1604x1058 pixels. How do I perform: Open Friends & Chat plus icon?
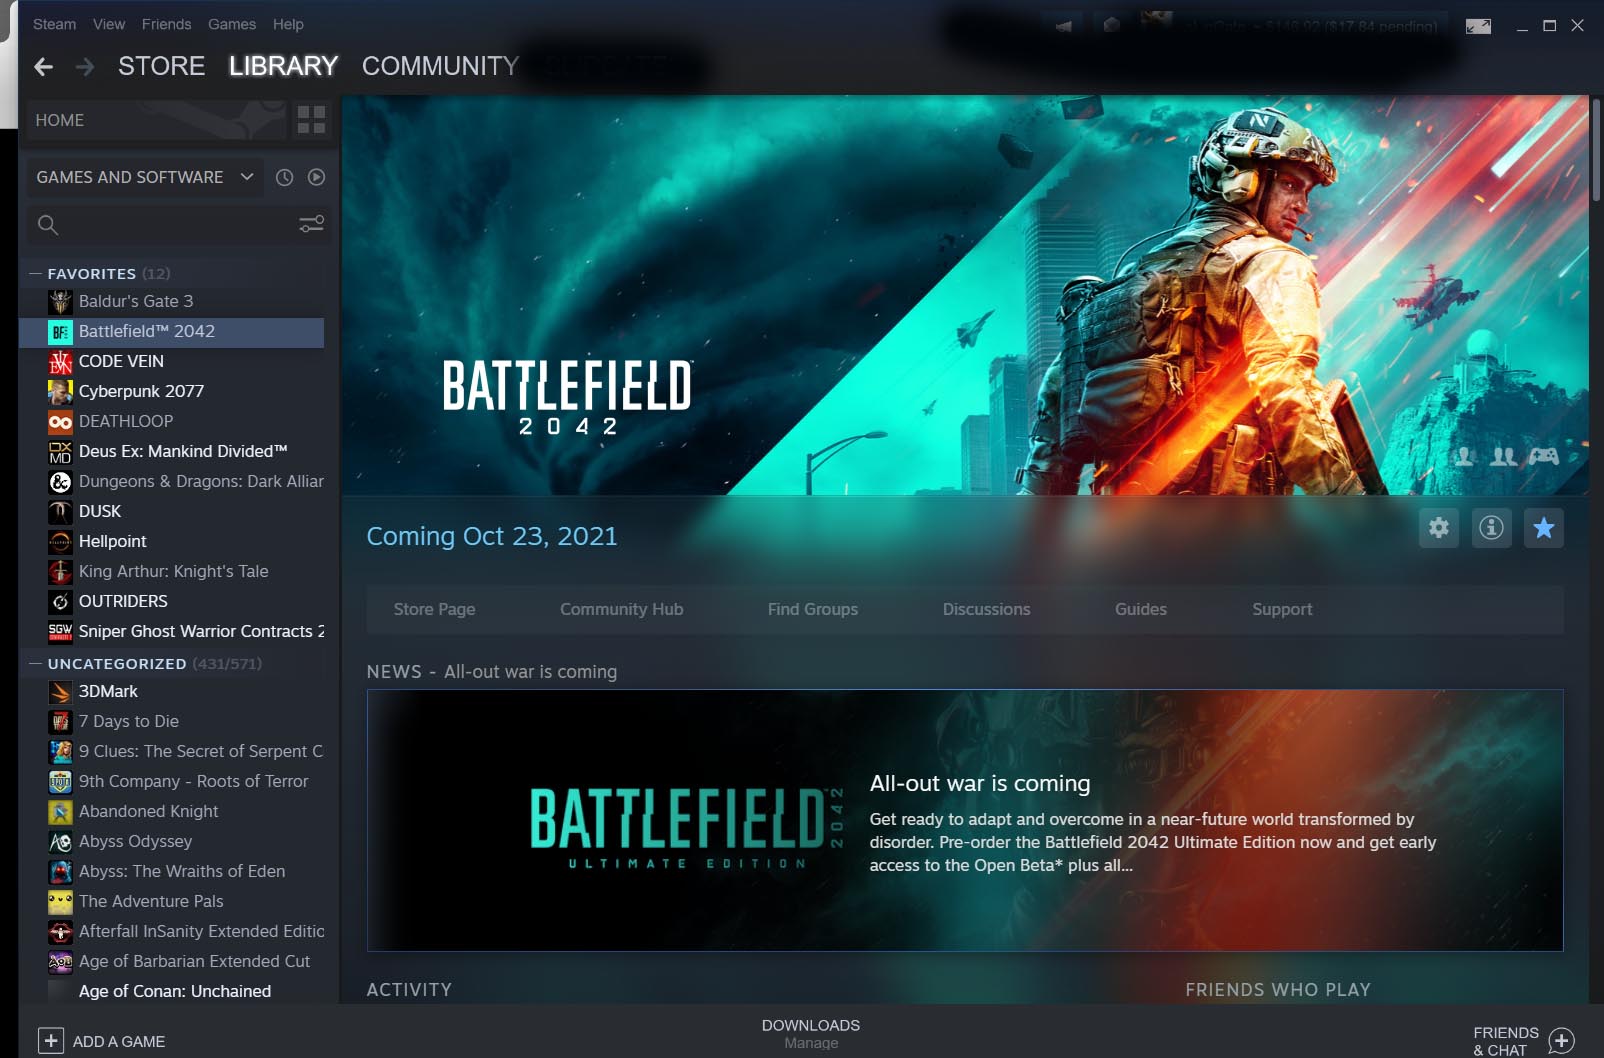(x=1562, y=1041)
